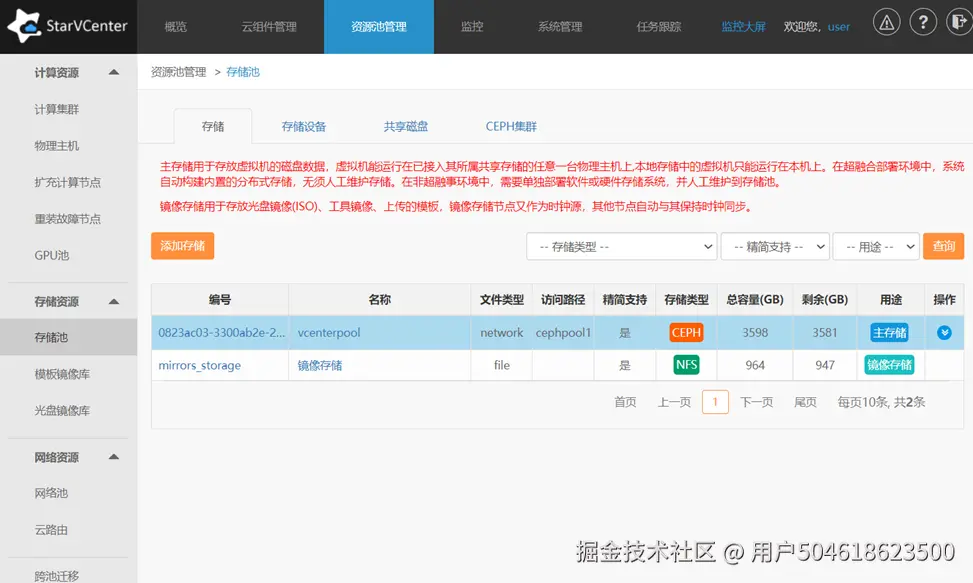Open the 云组件管理 menu

(269, 27)
